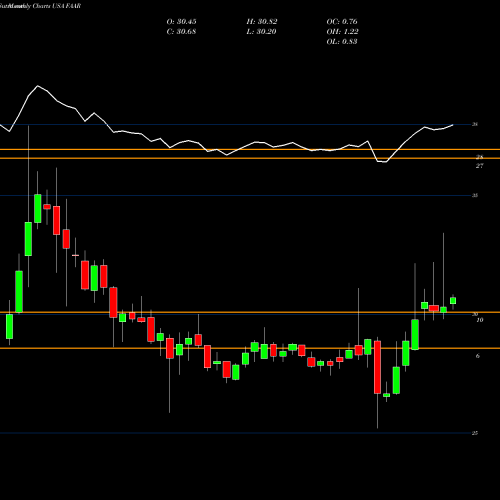Viewport: 500px width, 500px height.
Task: Click the OH: 1.22 reading
Action: [342, 32]
